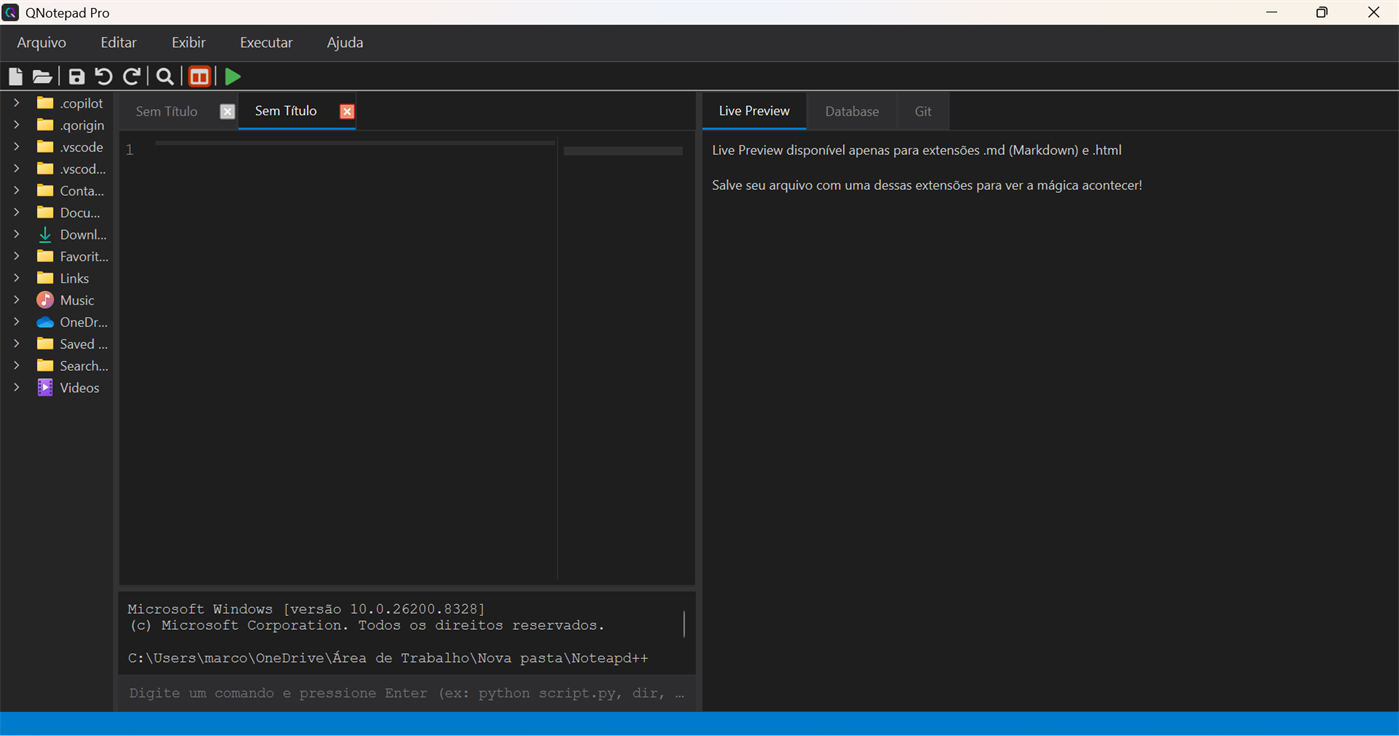
Task: Select the .qorigin folder icon
Action: [45, 125]
